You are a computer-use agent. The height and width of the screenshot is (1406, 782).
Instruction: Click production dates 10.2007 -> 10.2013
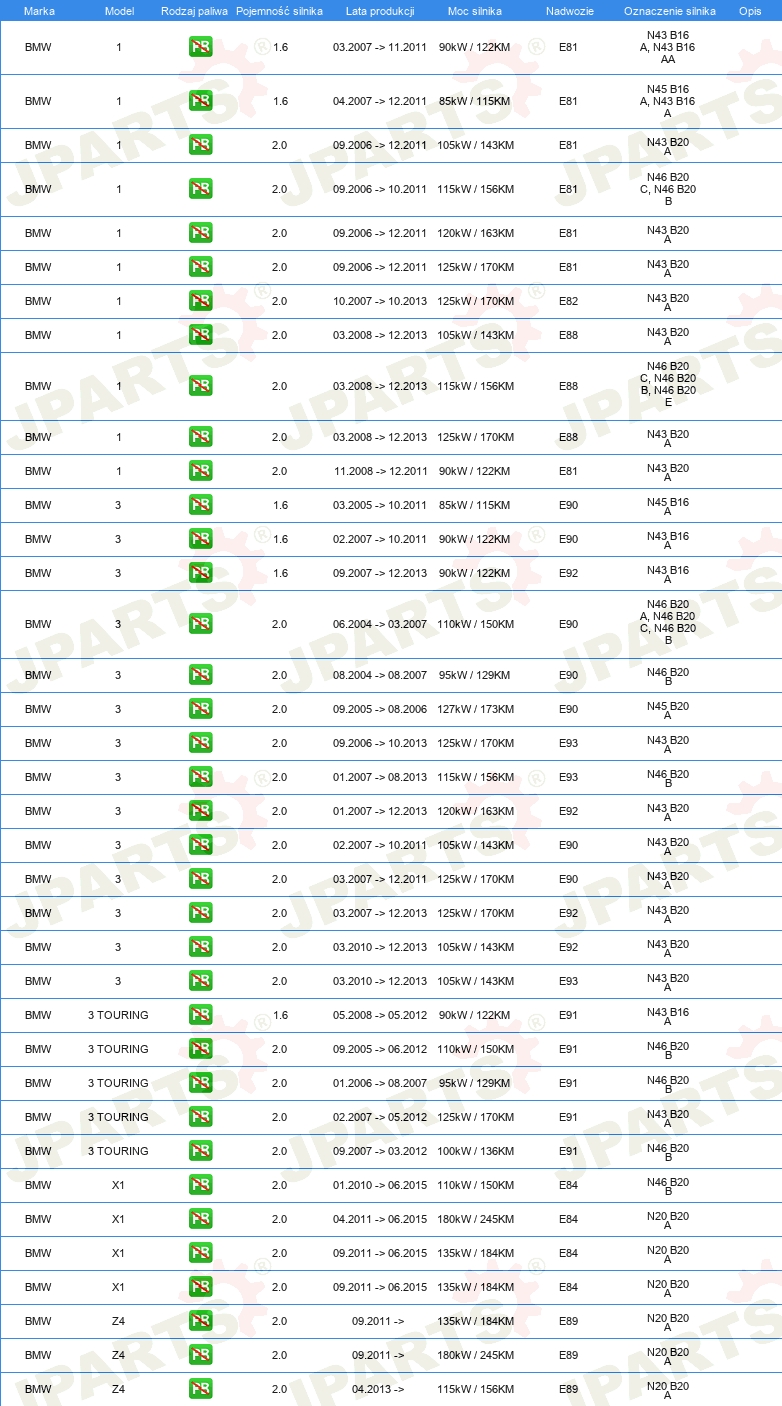tap(380, 301)
